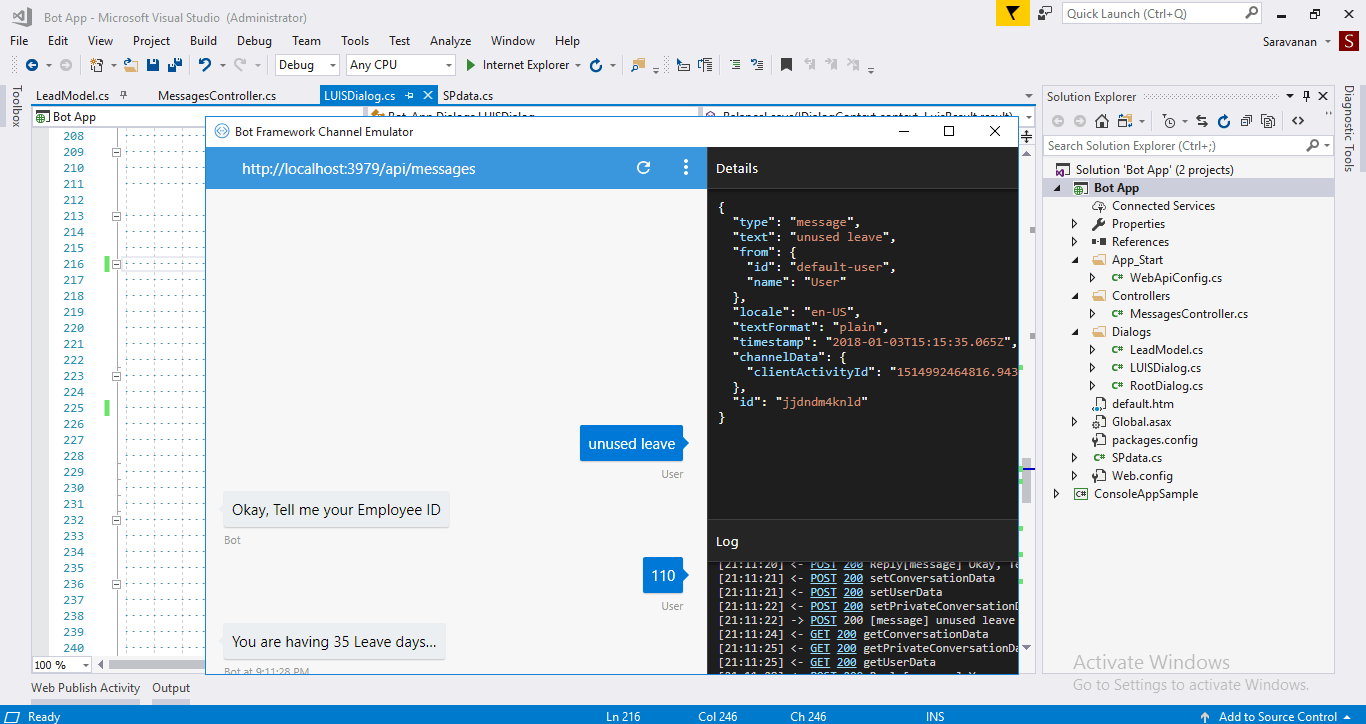Click the Quick Launch search magnifier icon
1366x724 pixels.
tap(1252, 13)
